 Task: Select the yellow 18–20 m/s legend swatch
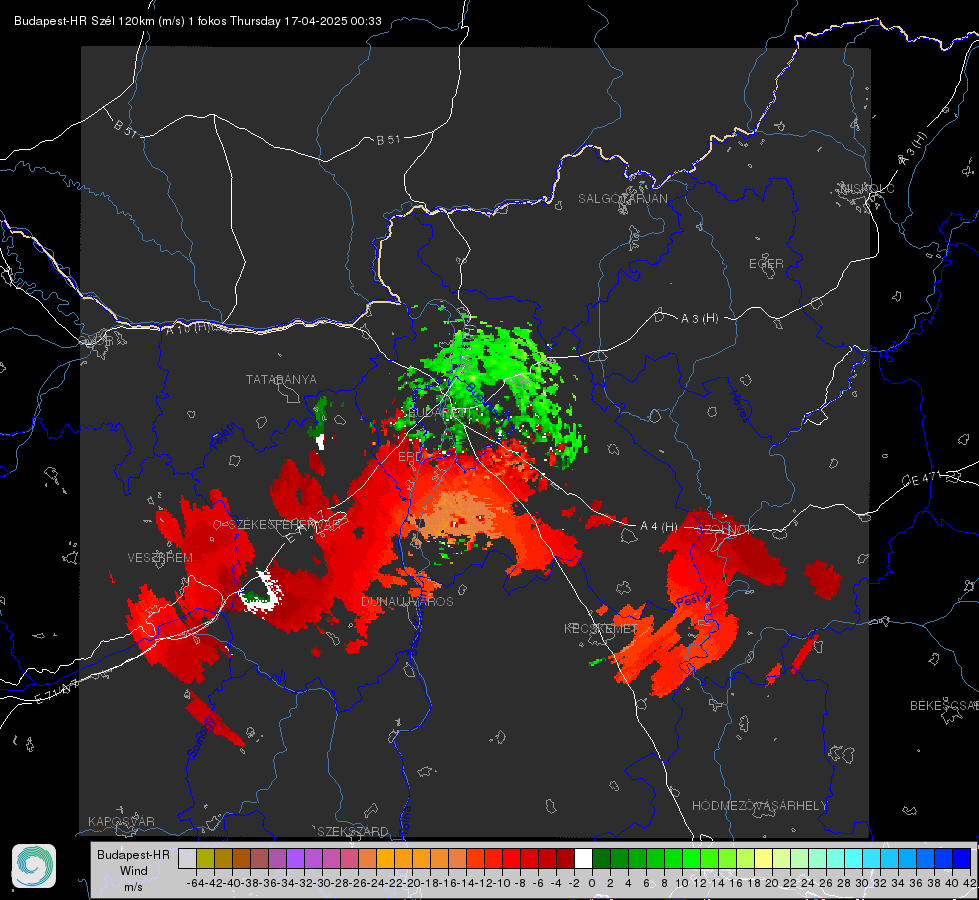764,858
